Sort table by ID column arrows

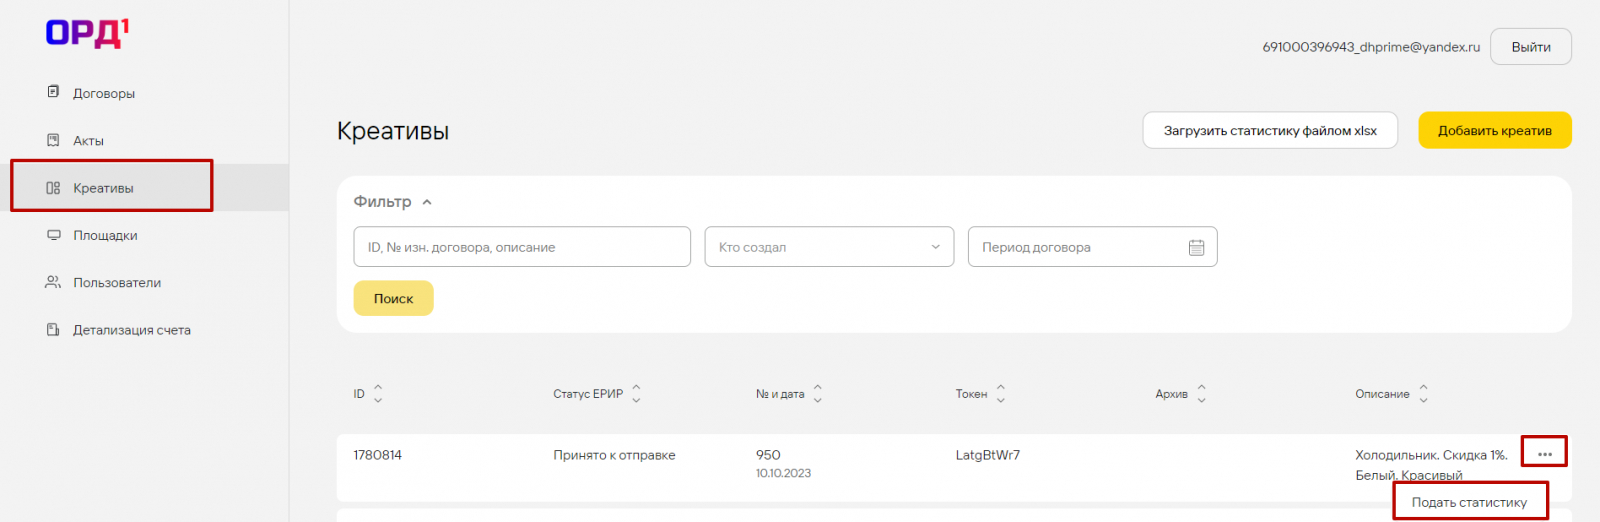(378, 394)
